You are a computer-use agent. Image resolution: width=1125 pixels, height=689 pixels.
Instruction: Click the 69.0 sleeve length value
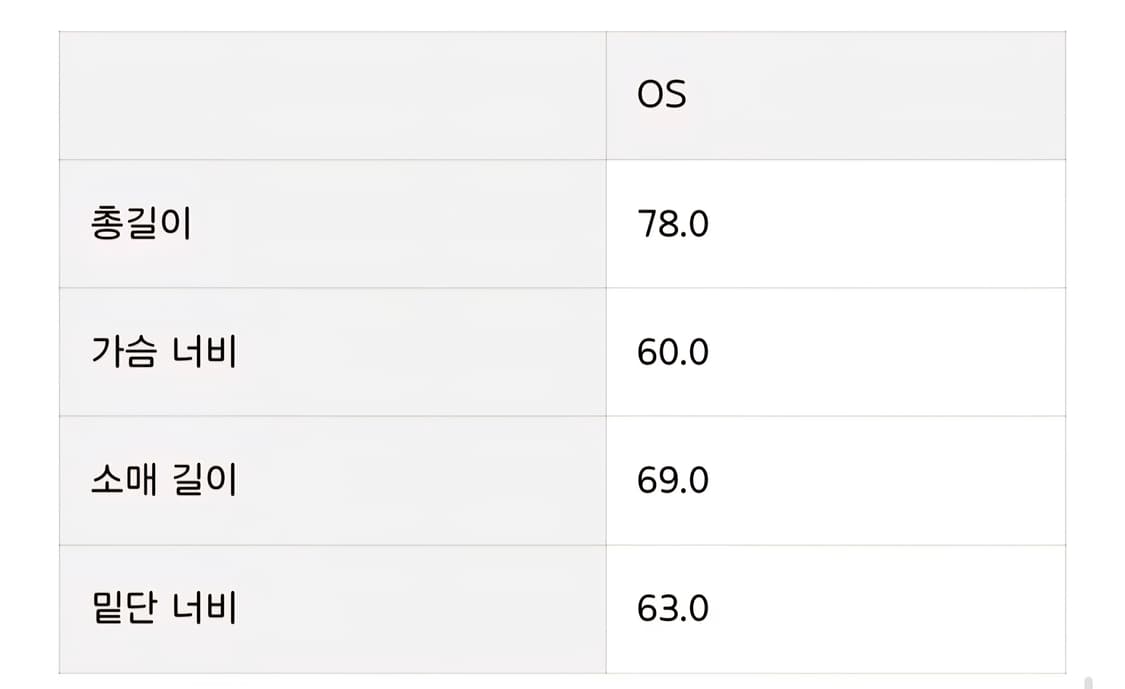(672, 480)
